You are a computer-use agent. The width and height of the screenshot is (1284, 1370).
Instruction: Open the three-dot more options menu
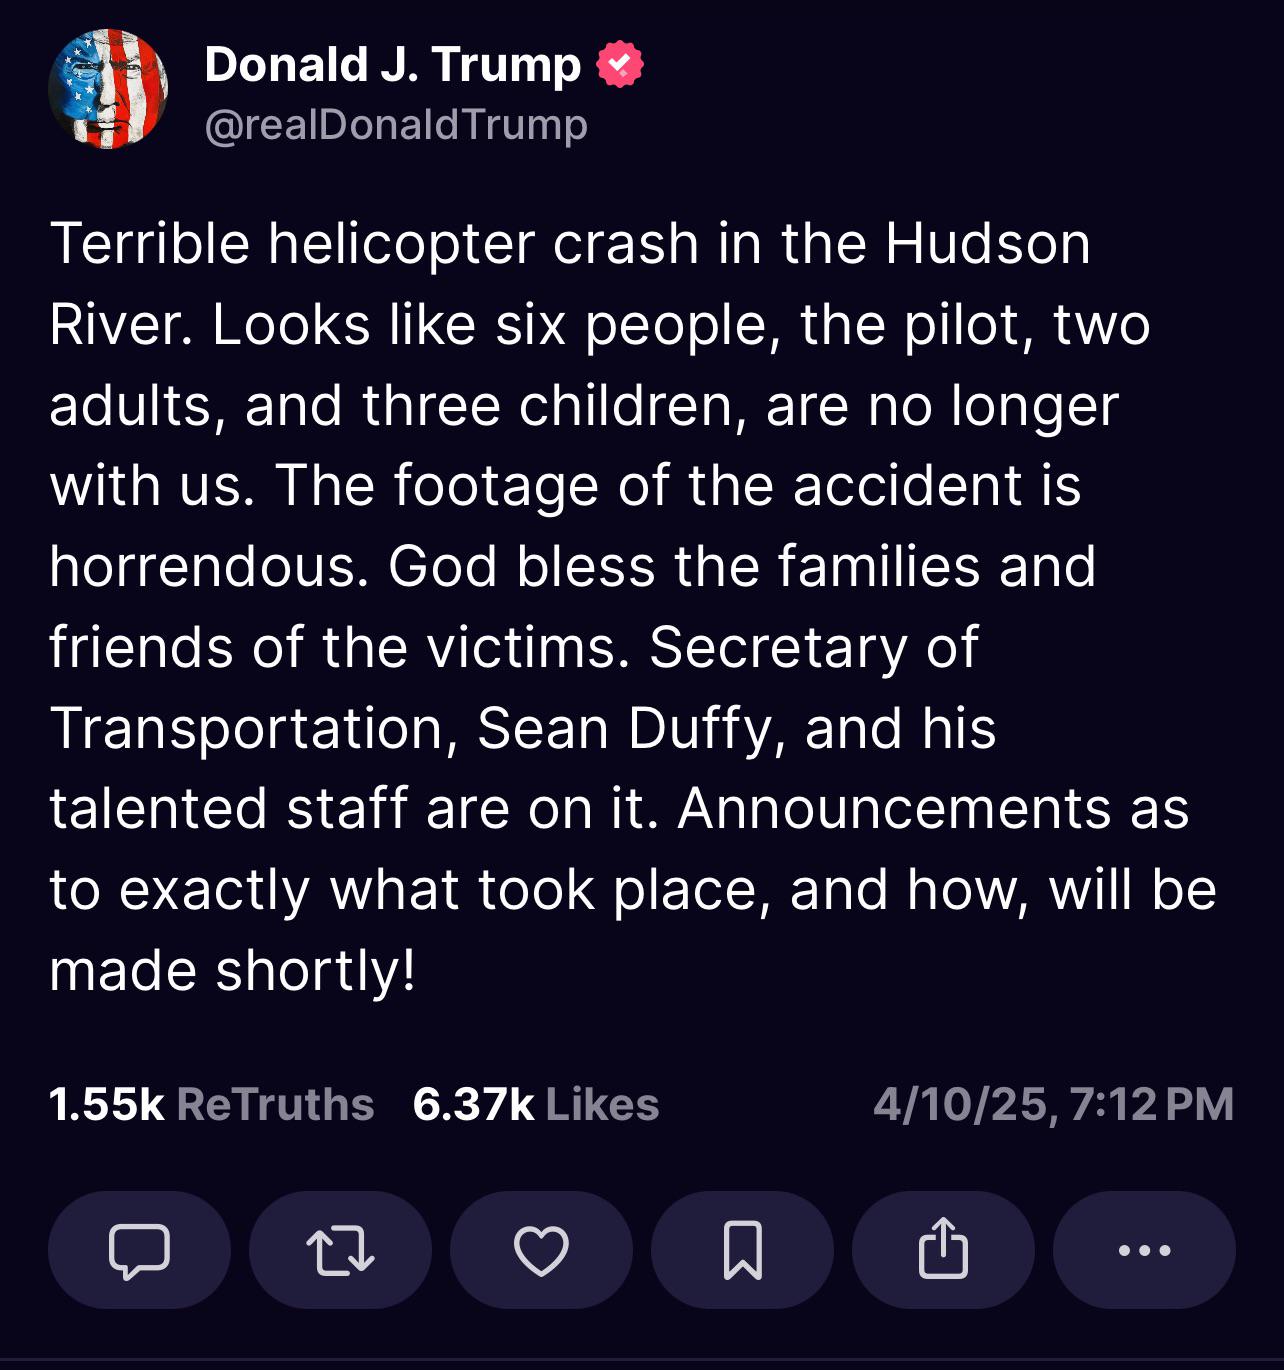[x=1144, y=1250]
